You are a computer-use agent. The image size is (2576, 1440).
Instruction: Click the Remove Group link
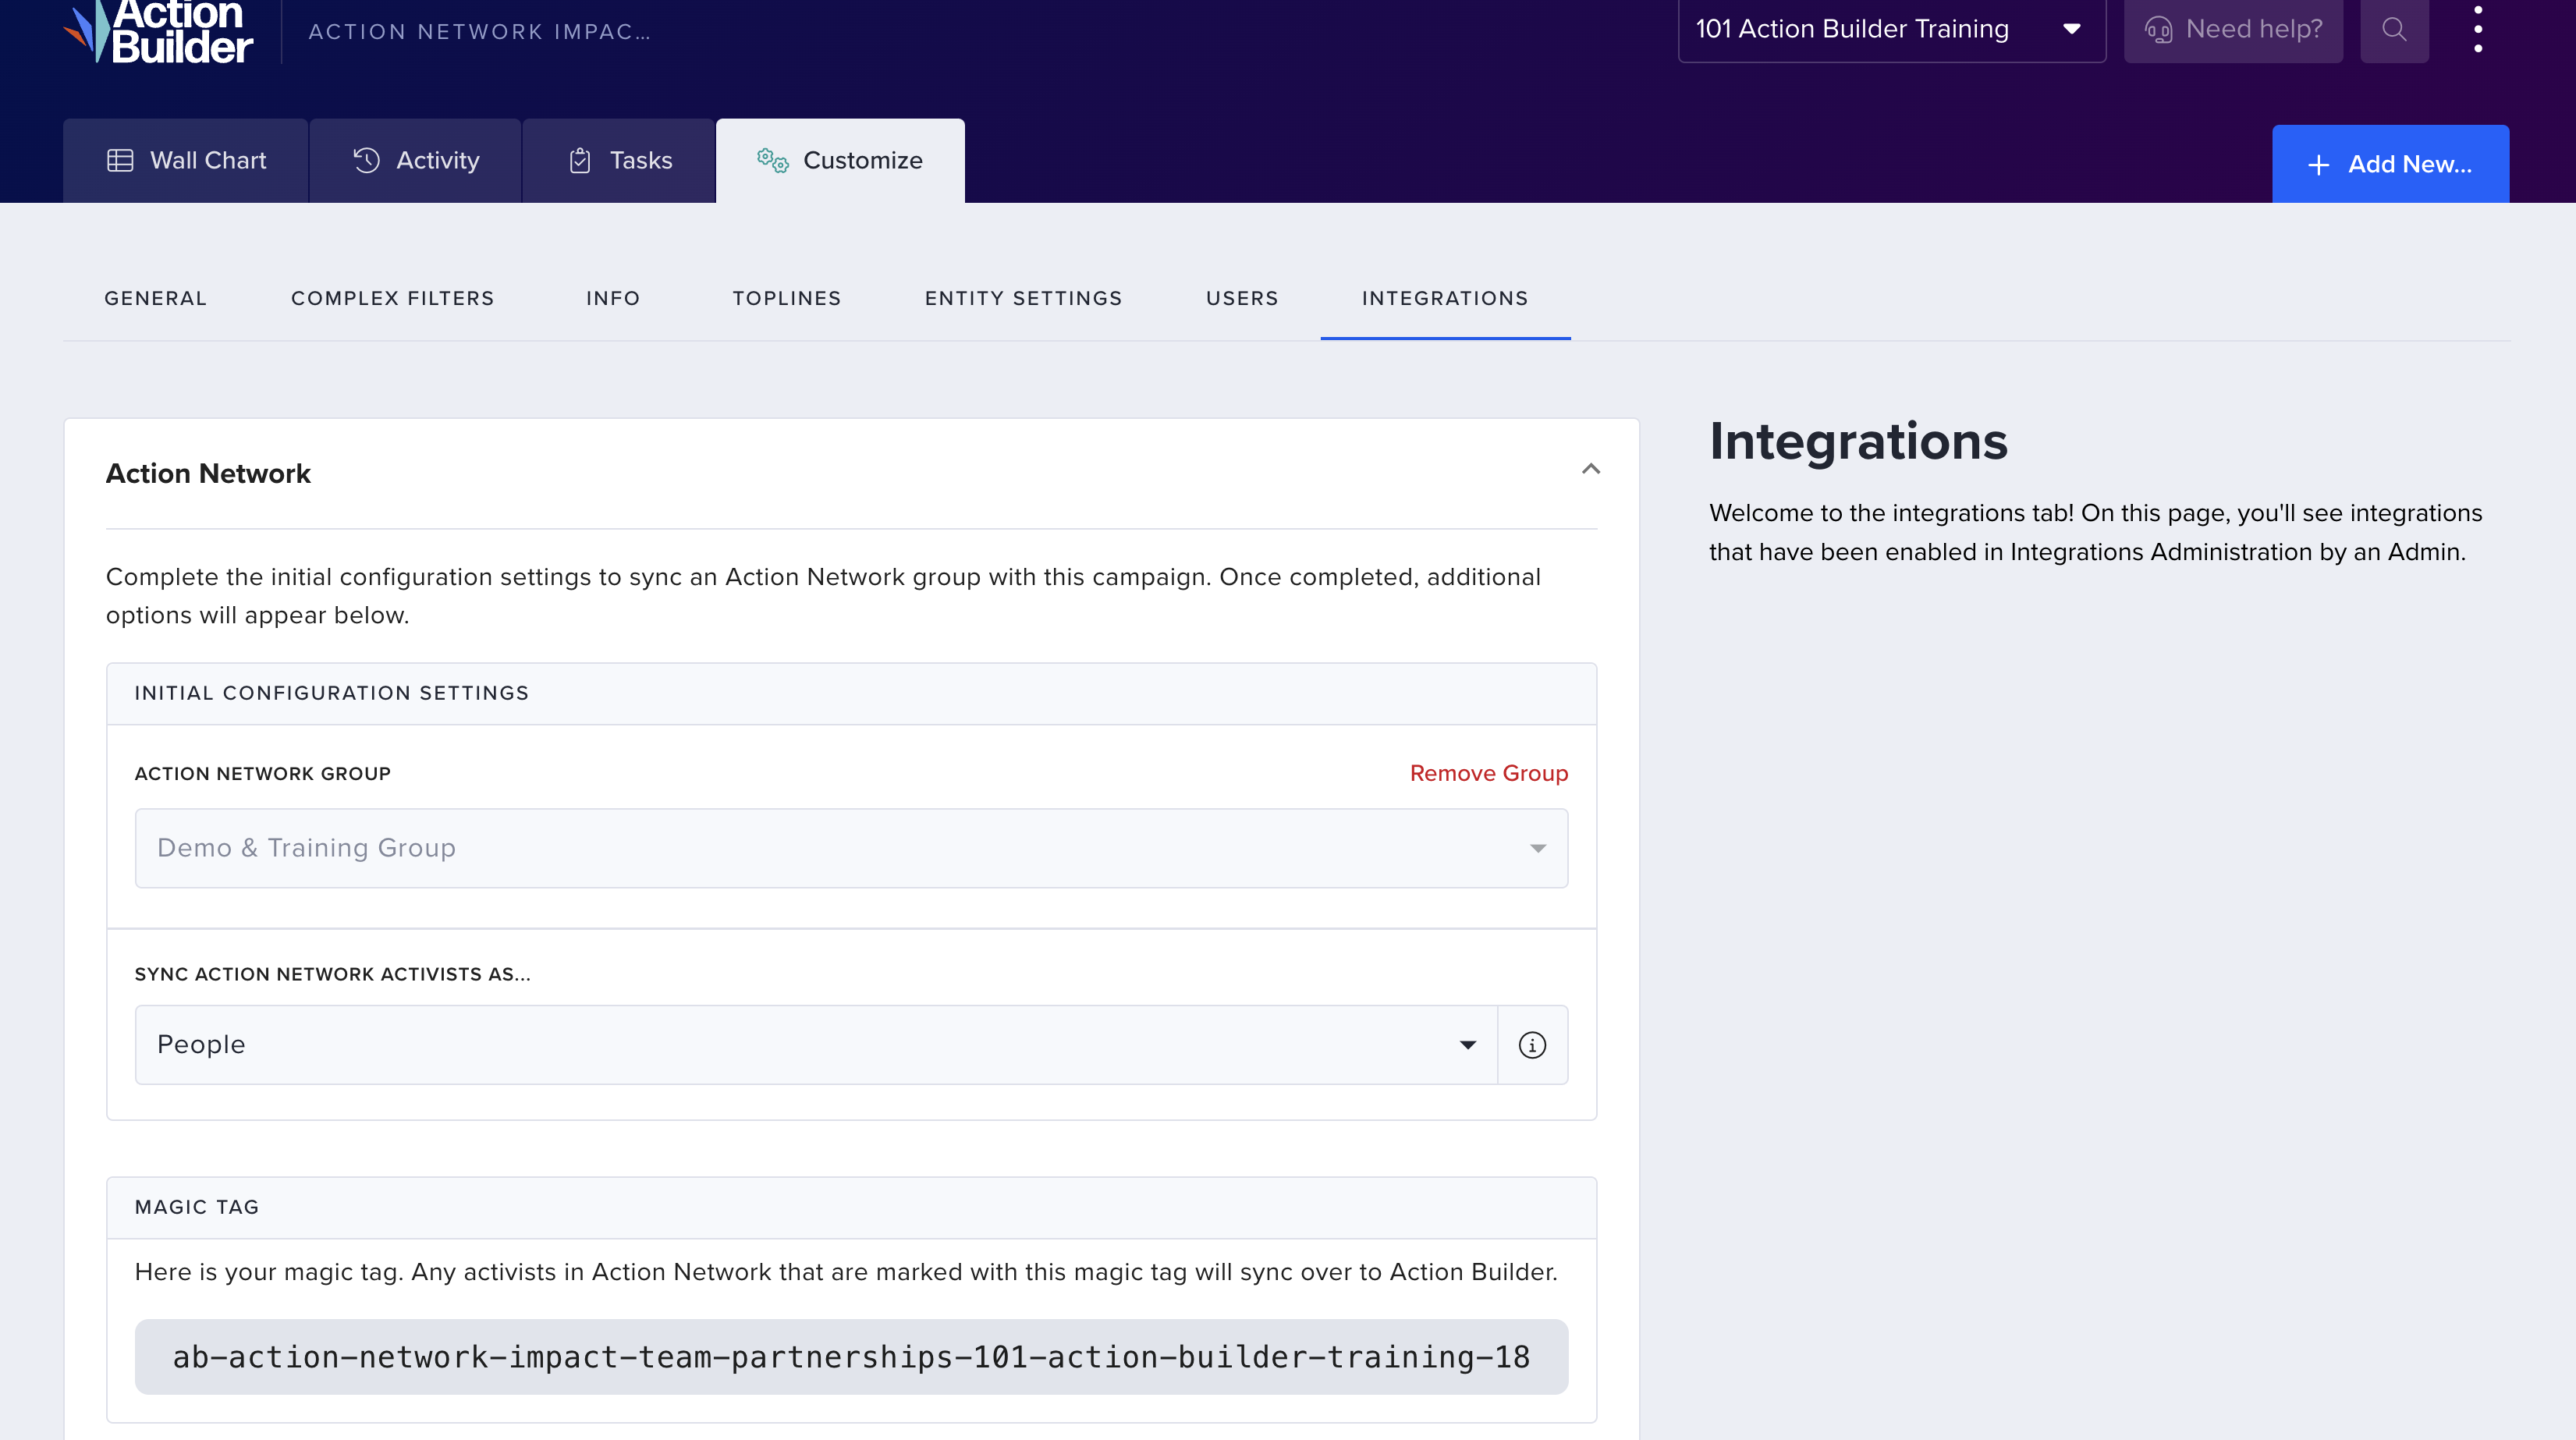coord(1489,773)
